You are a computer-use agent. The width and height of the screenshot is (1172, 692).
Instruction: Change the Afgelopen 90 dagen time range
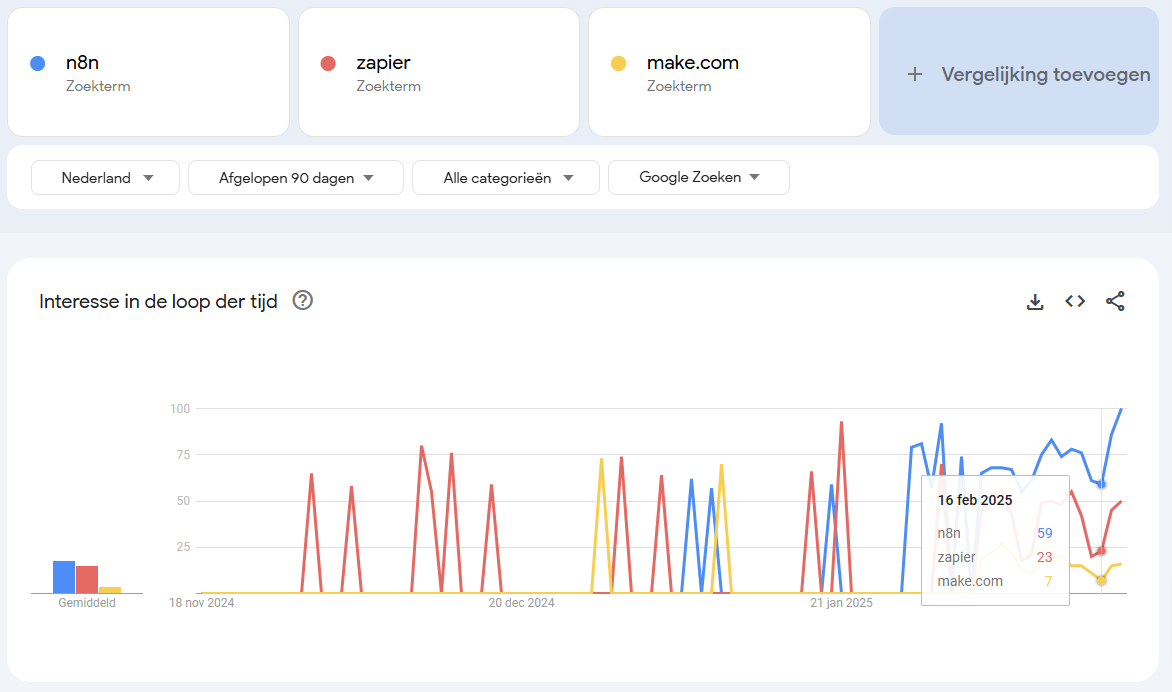click(x=296, y=178)
